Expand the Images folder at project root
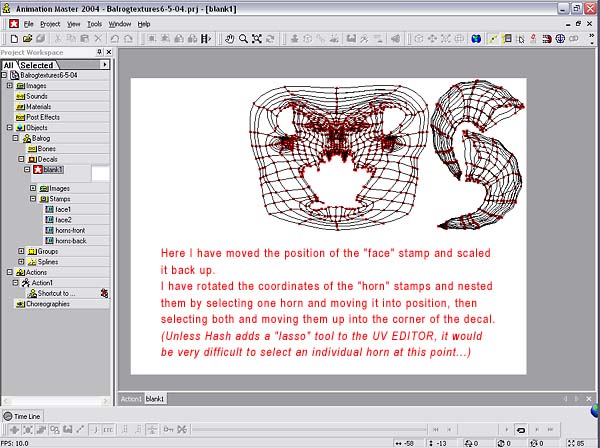 tap(9, 85)
